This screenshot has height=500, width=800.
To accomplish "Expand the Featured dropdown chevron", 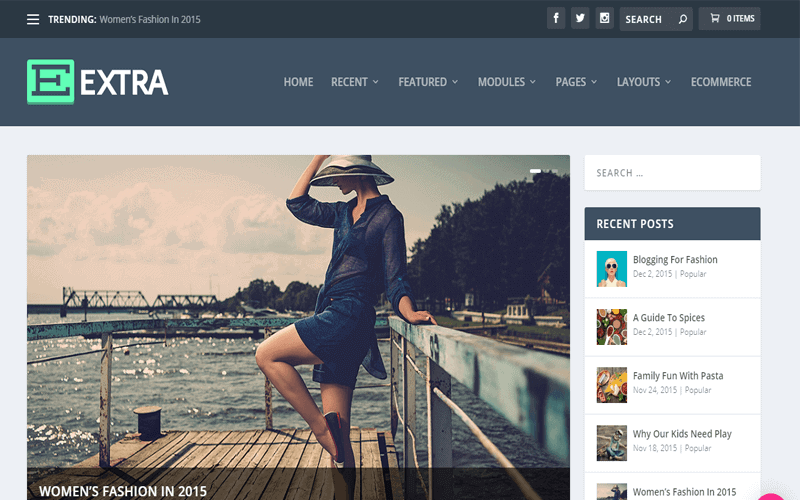I will tap(455, 82).
